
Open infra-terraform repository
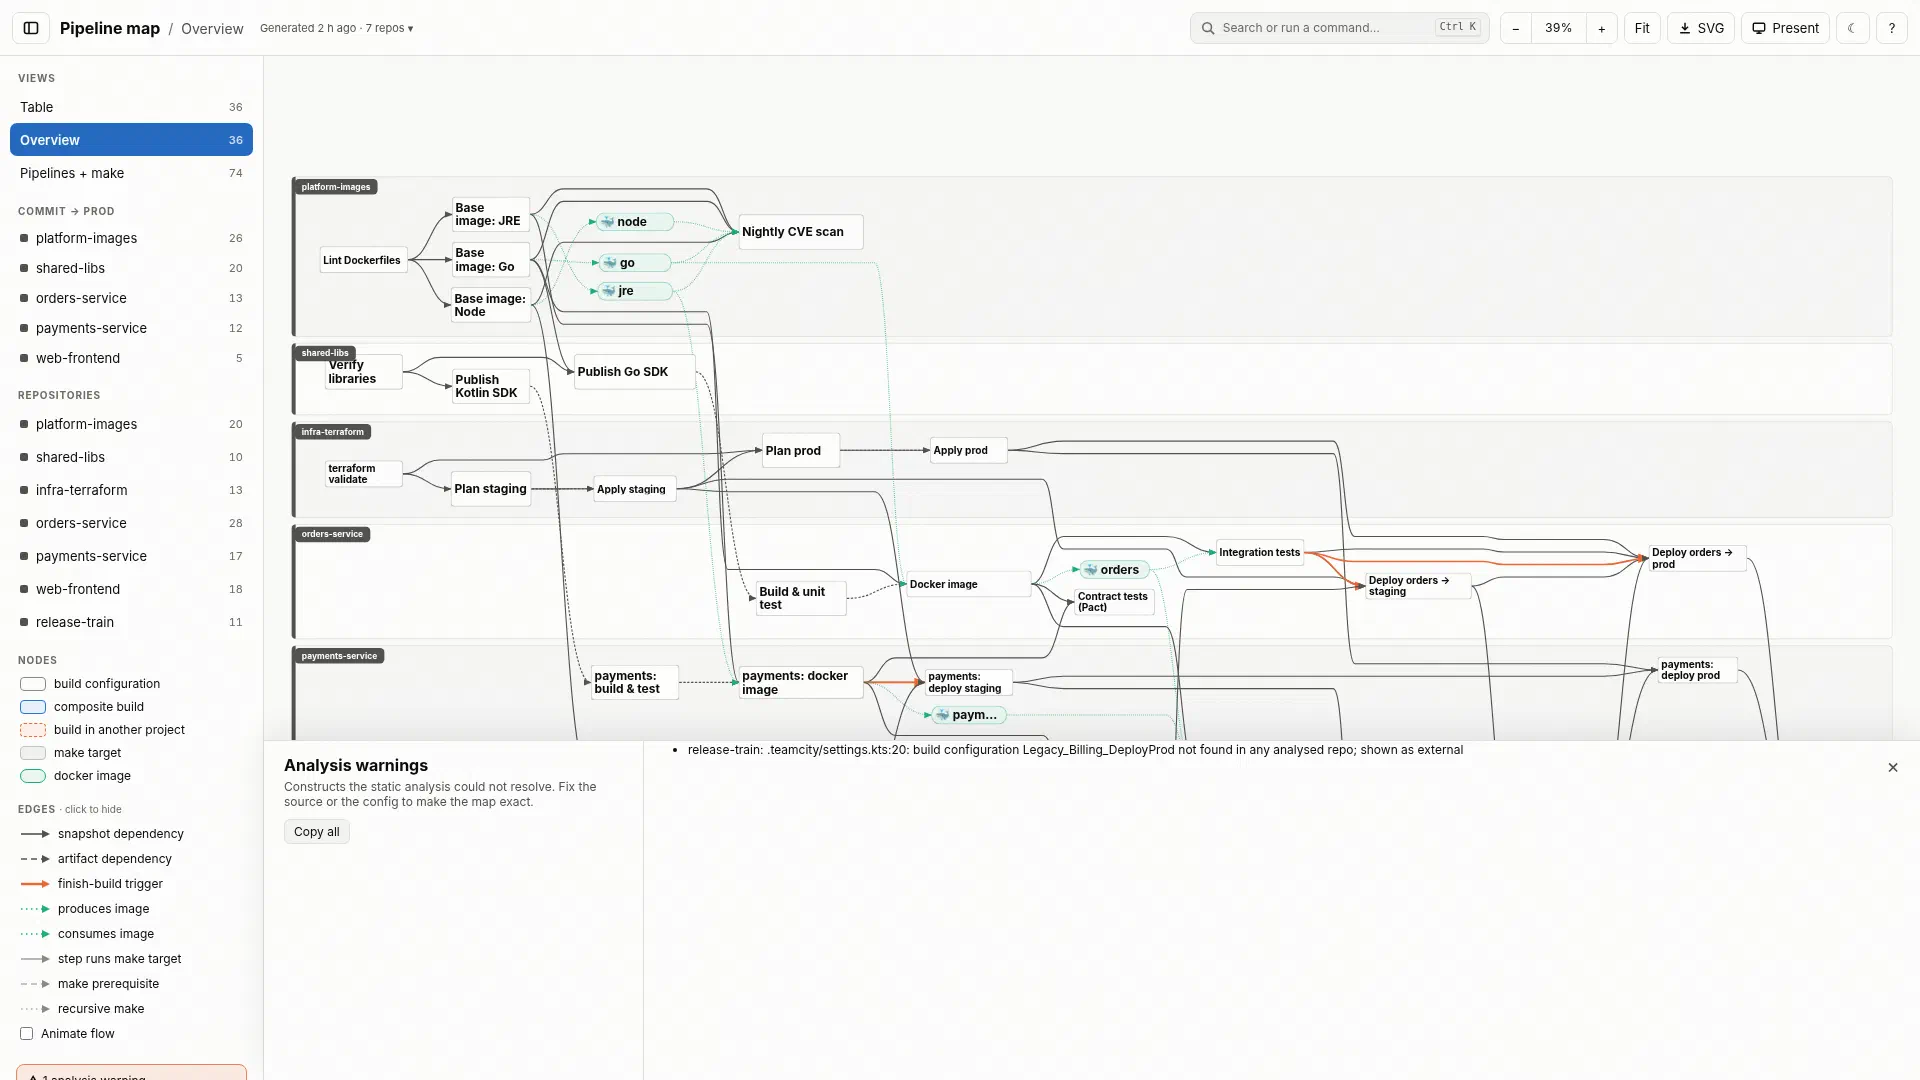point(131,490)
